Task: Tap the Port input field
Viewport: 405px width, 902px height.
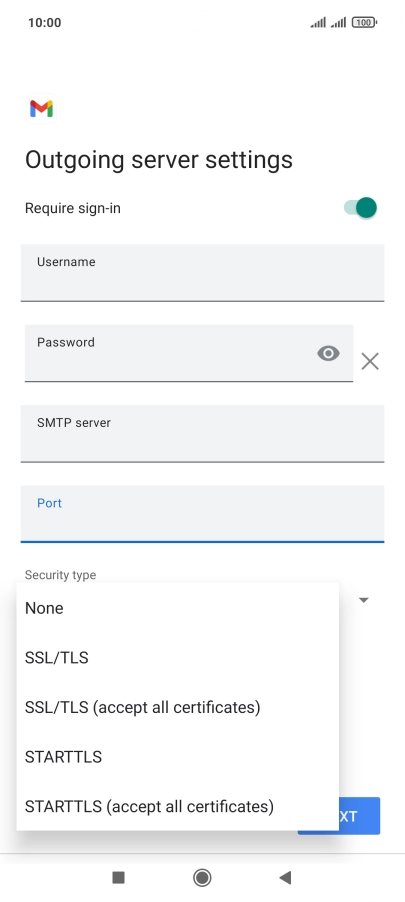Action: click(202, 514)
